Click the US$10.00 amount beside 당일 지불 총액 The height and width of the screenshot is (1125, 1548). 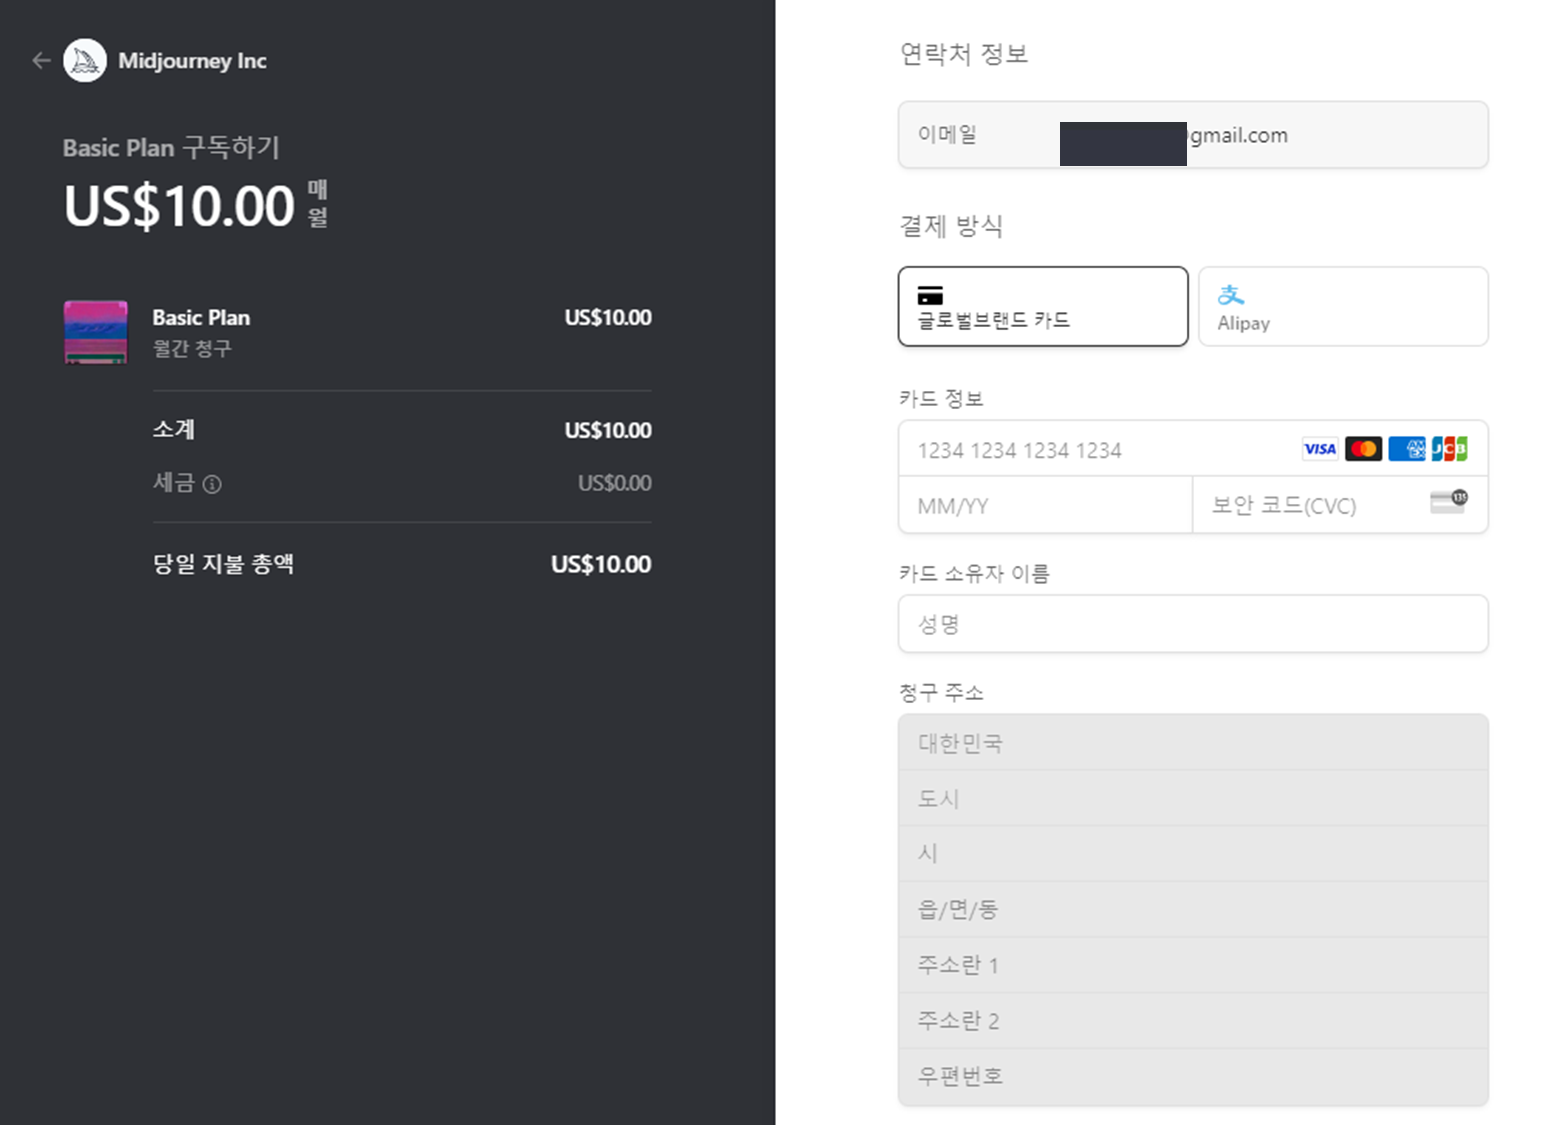tap(601, 565)
